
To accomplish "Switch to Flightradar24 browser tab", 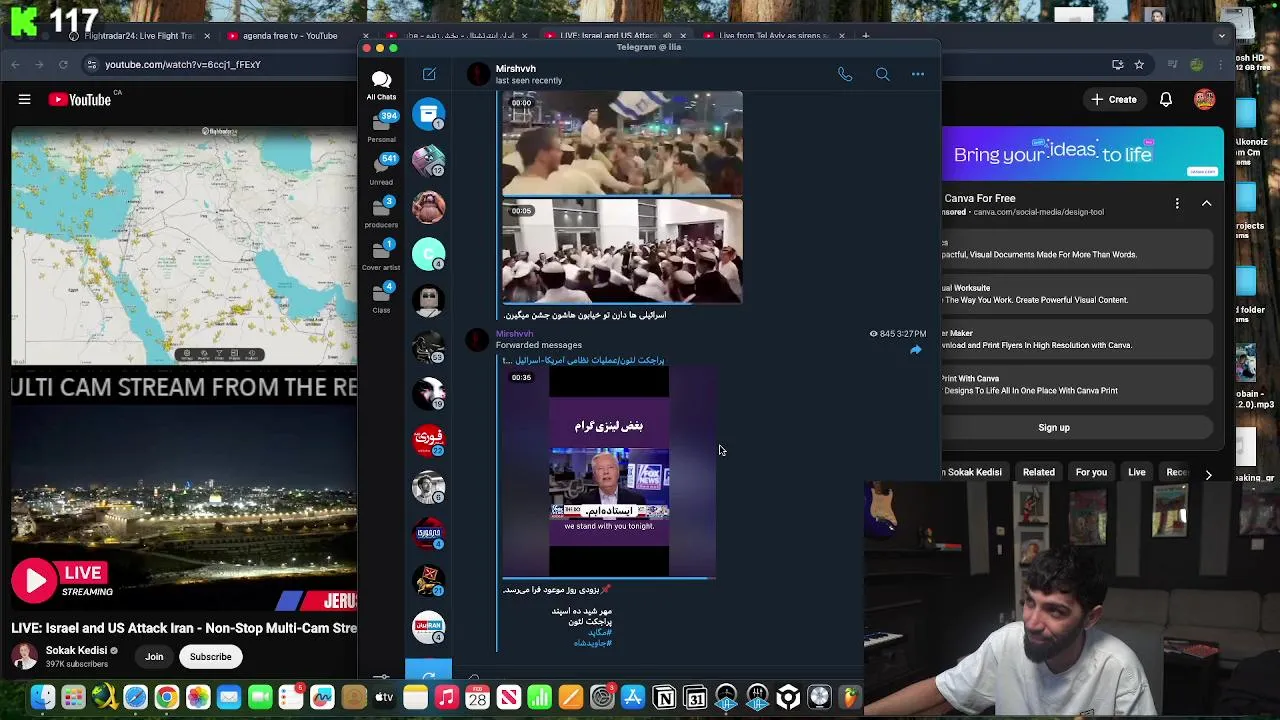I will pos(137,36).
